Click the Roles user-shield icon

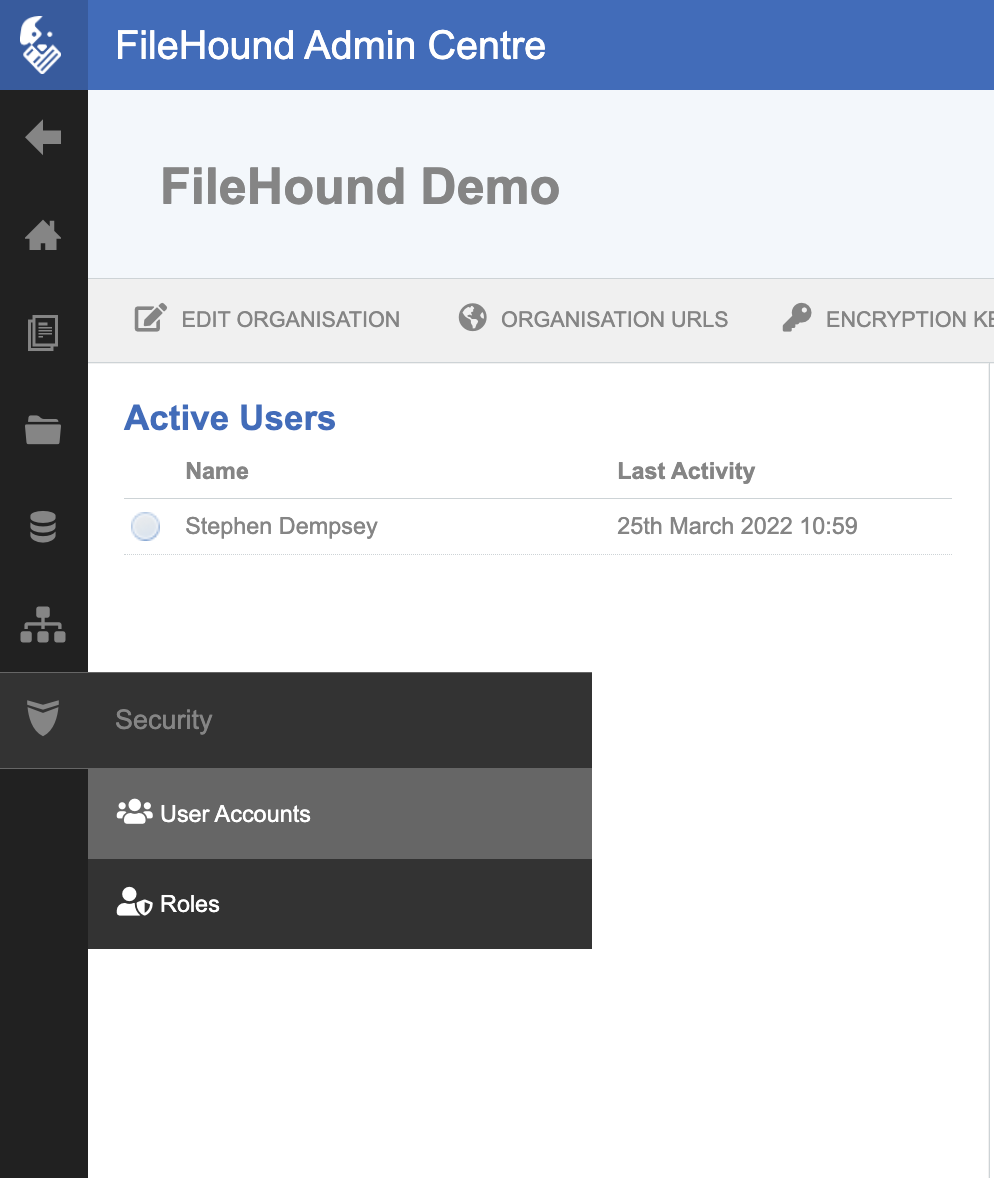click(x=134, y=902)
